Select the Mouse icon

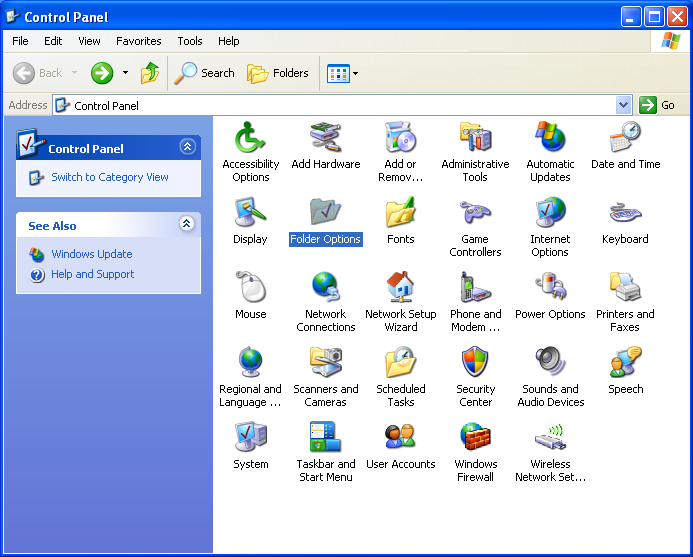[250, 287]
